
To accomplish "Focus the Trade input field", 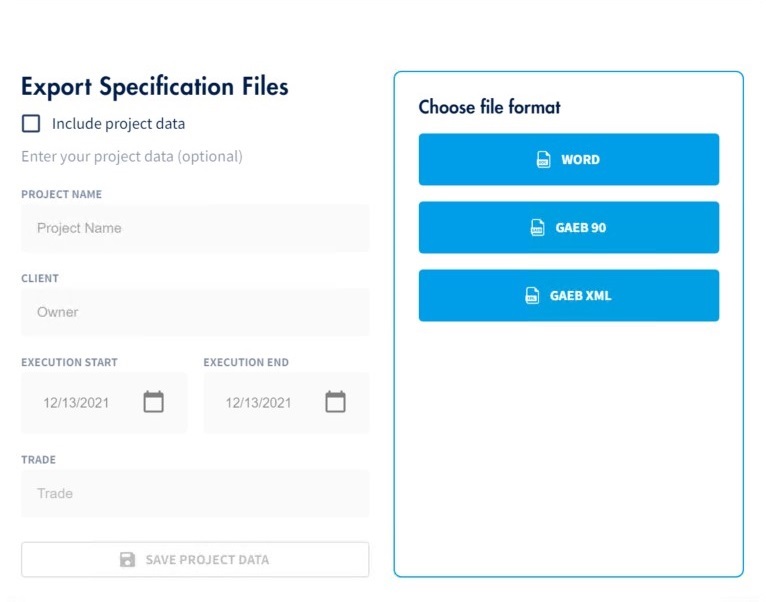I will tap(195, 493).
